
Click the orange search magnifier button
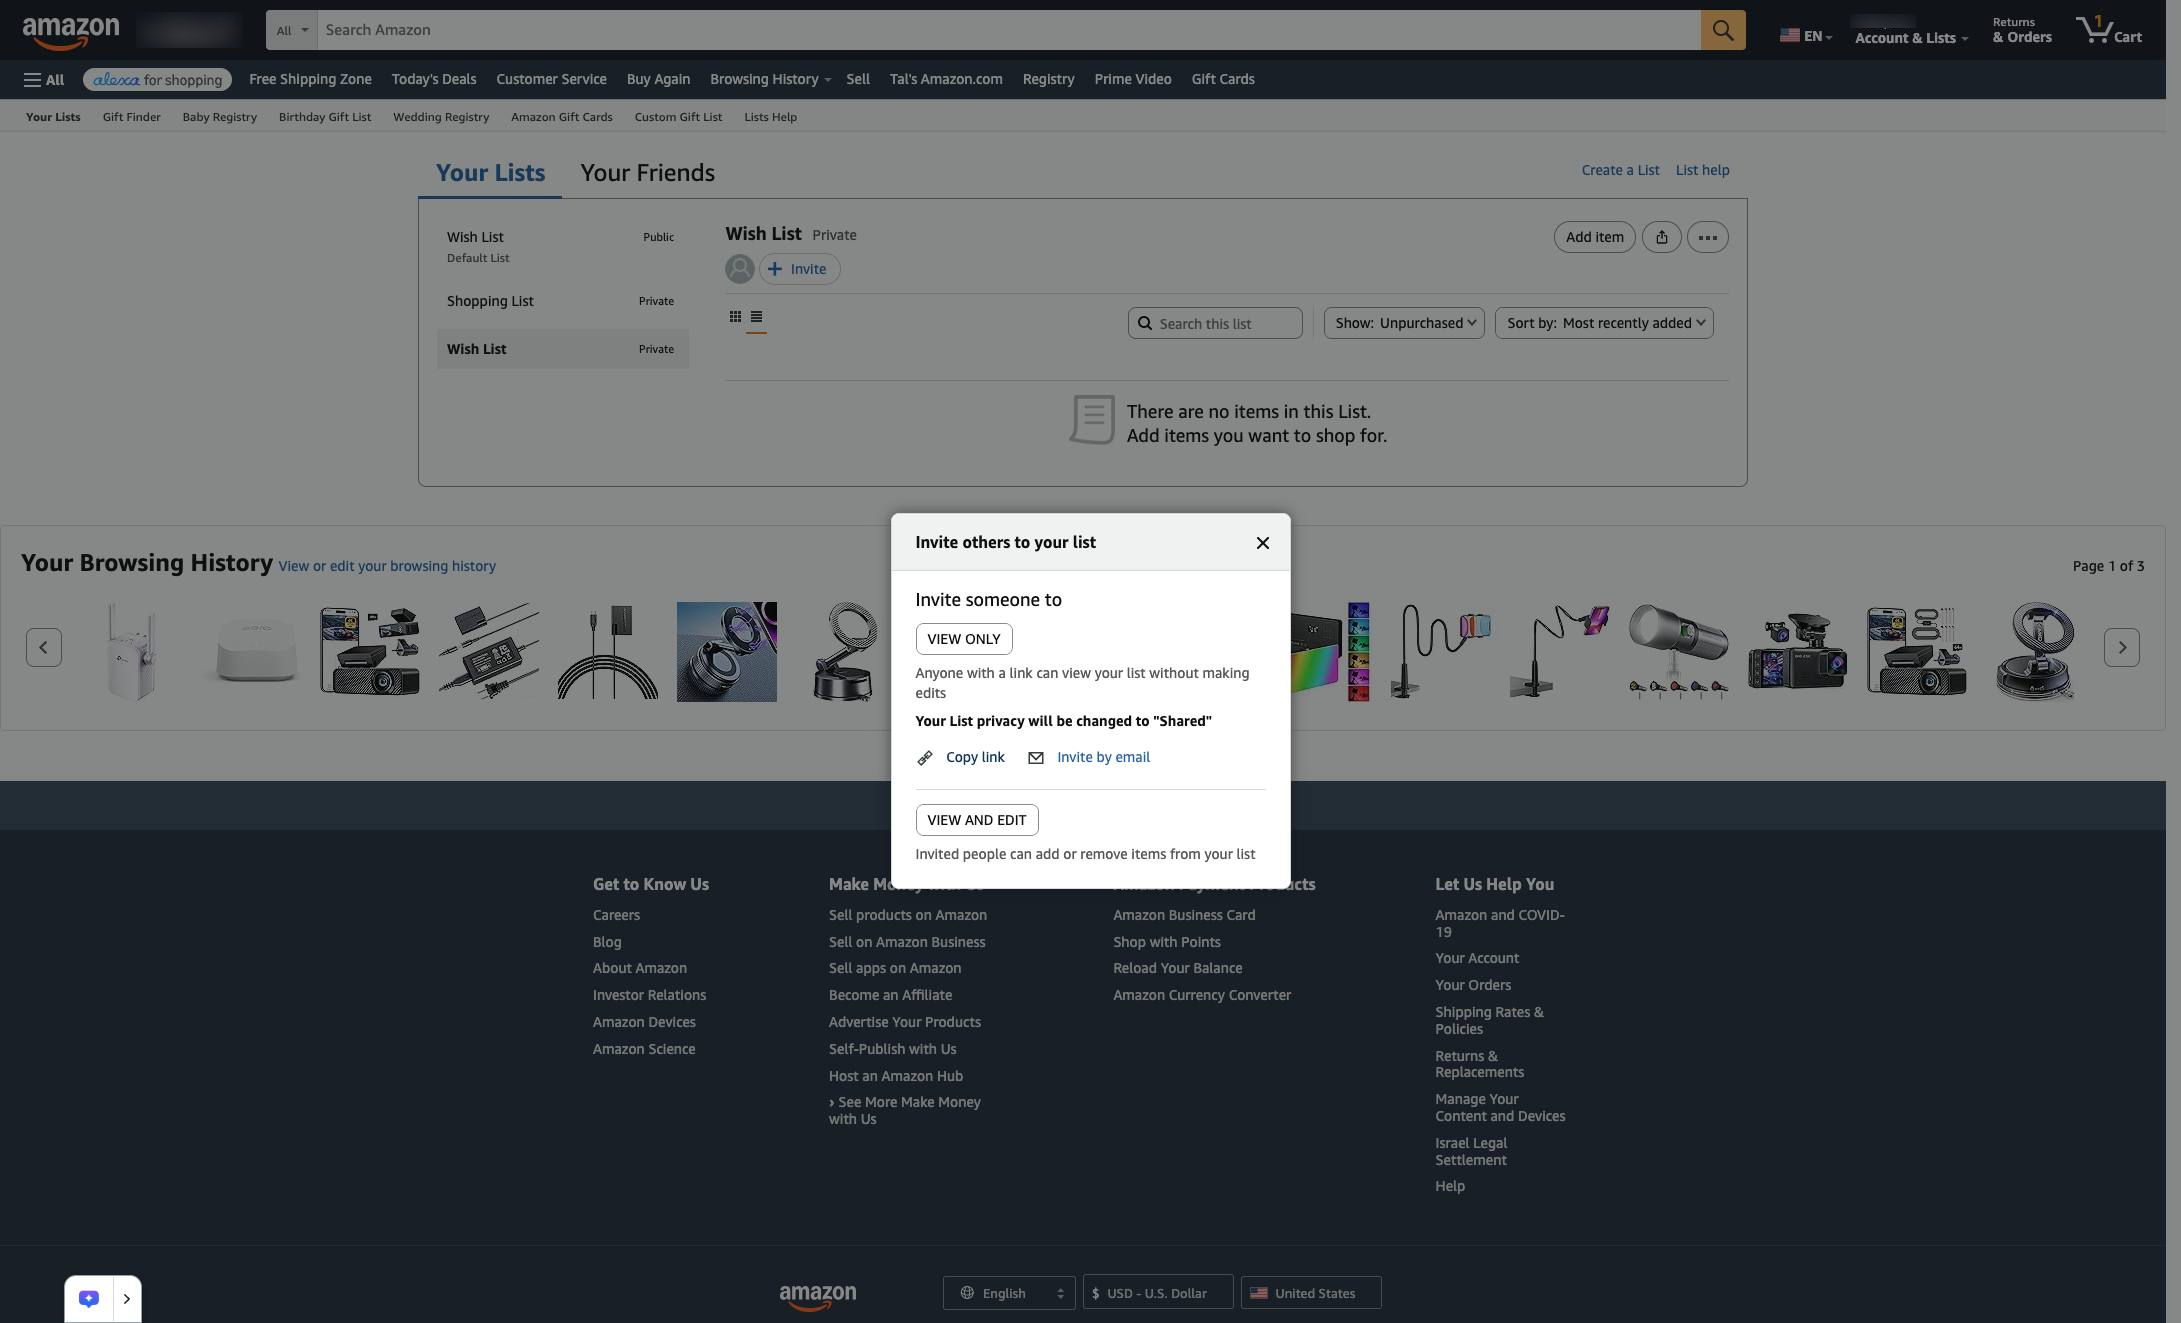(x=1723, y=30)
